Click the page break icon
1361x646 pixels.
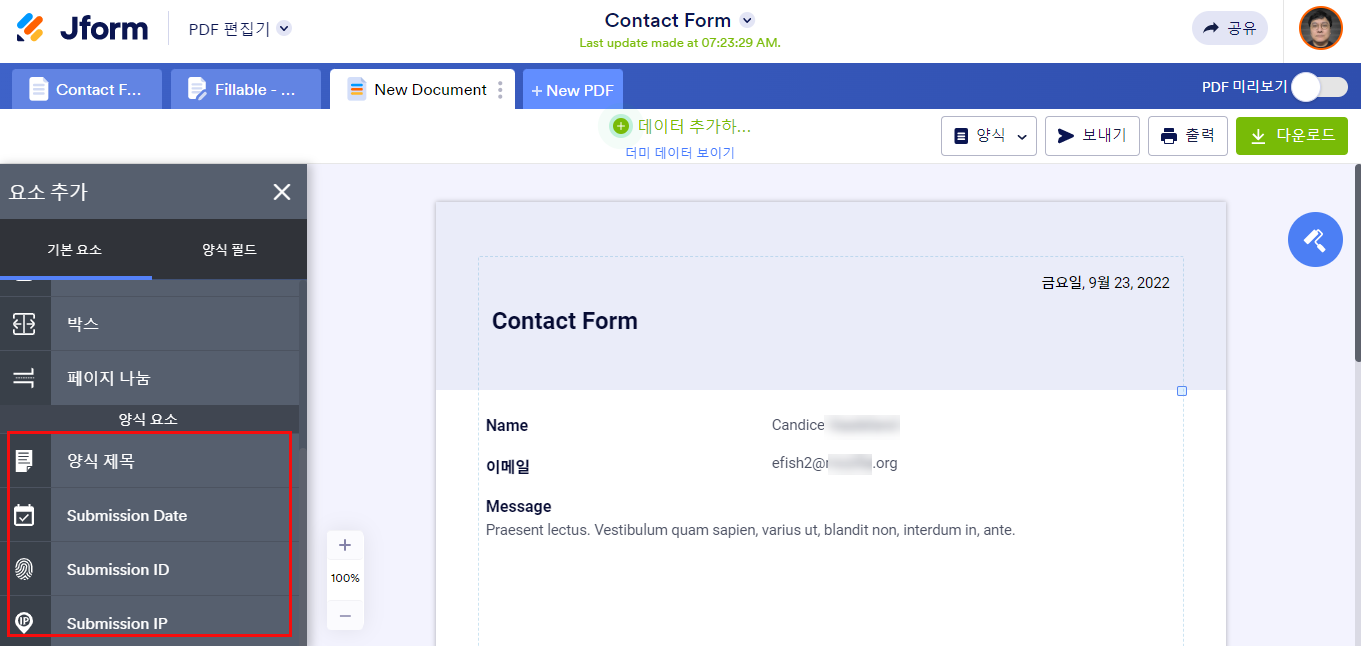(24, 378)
